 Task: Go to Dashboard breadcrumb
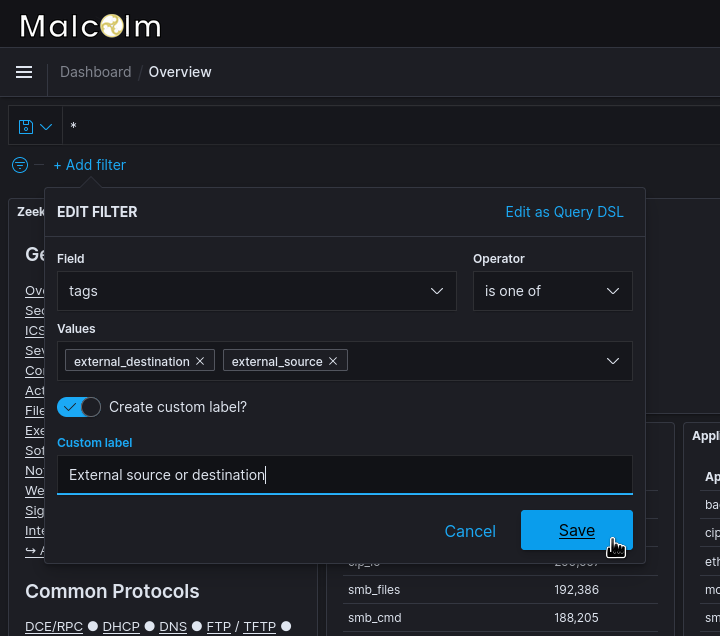tap(96, 72)
